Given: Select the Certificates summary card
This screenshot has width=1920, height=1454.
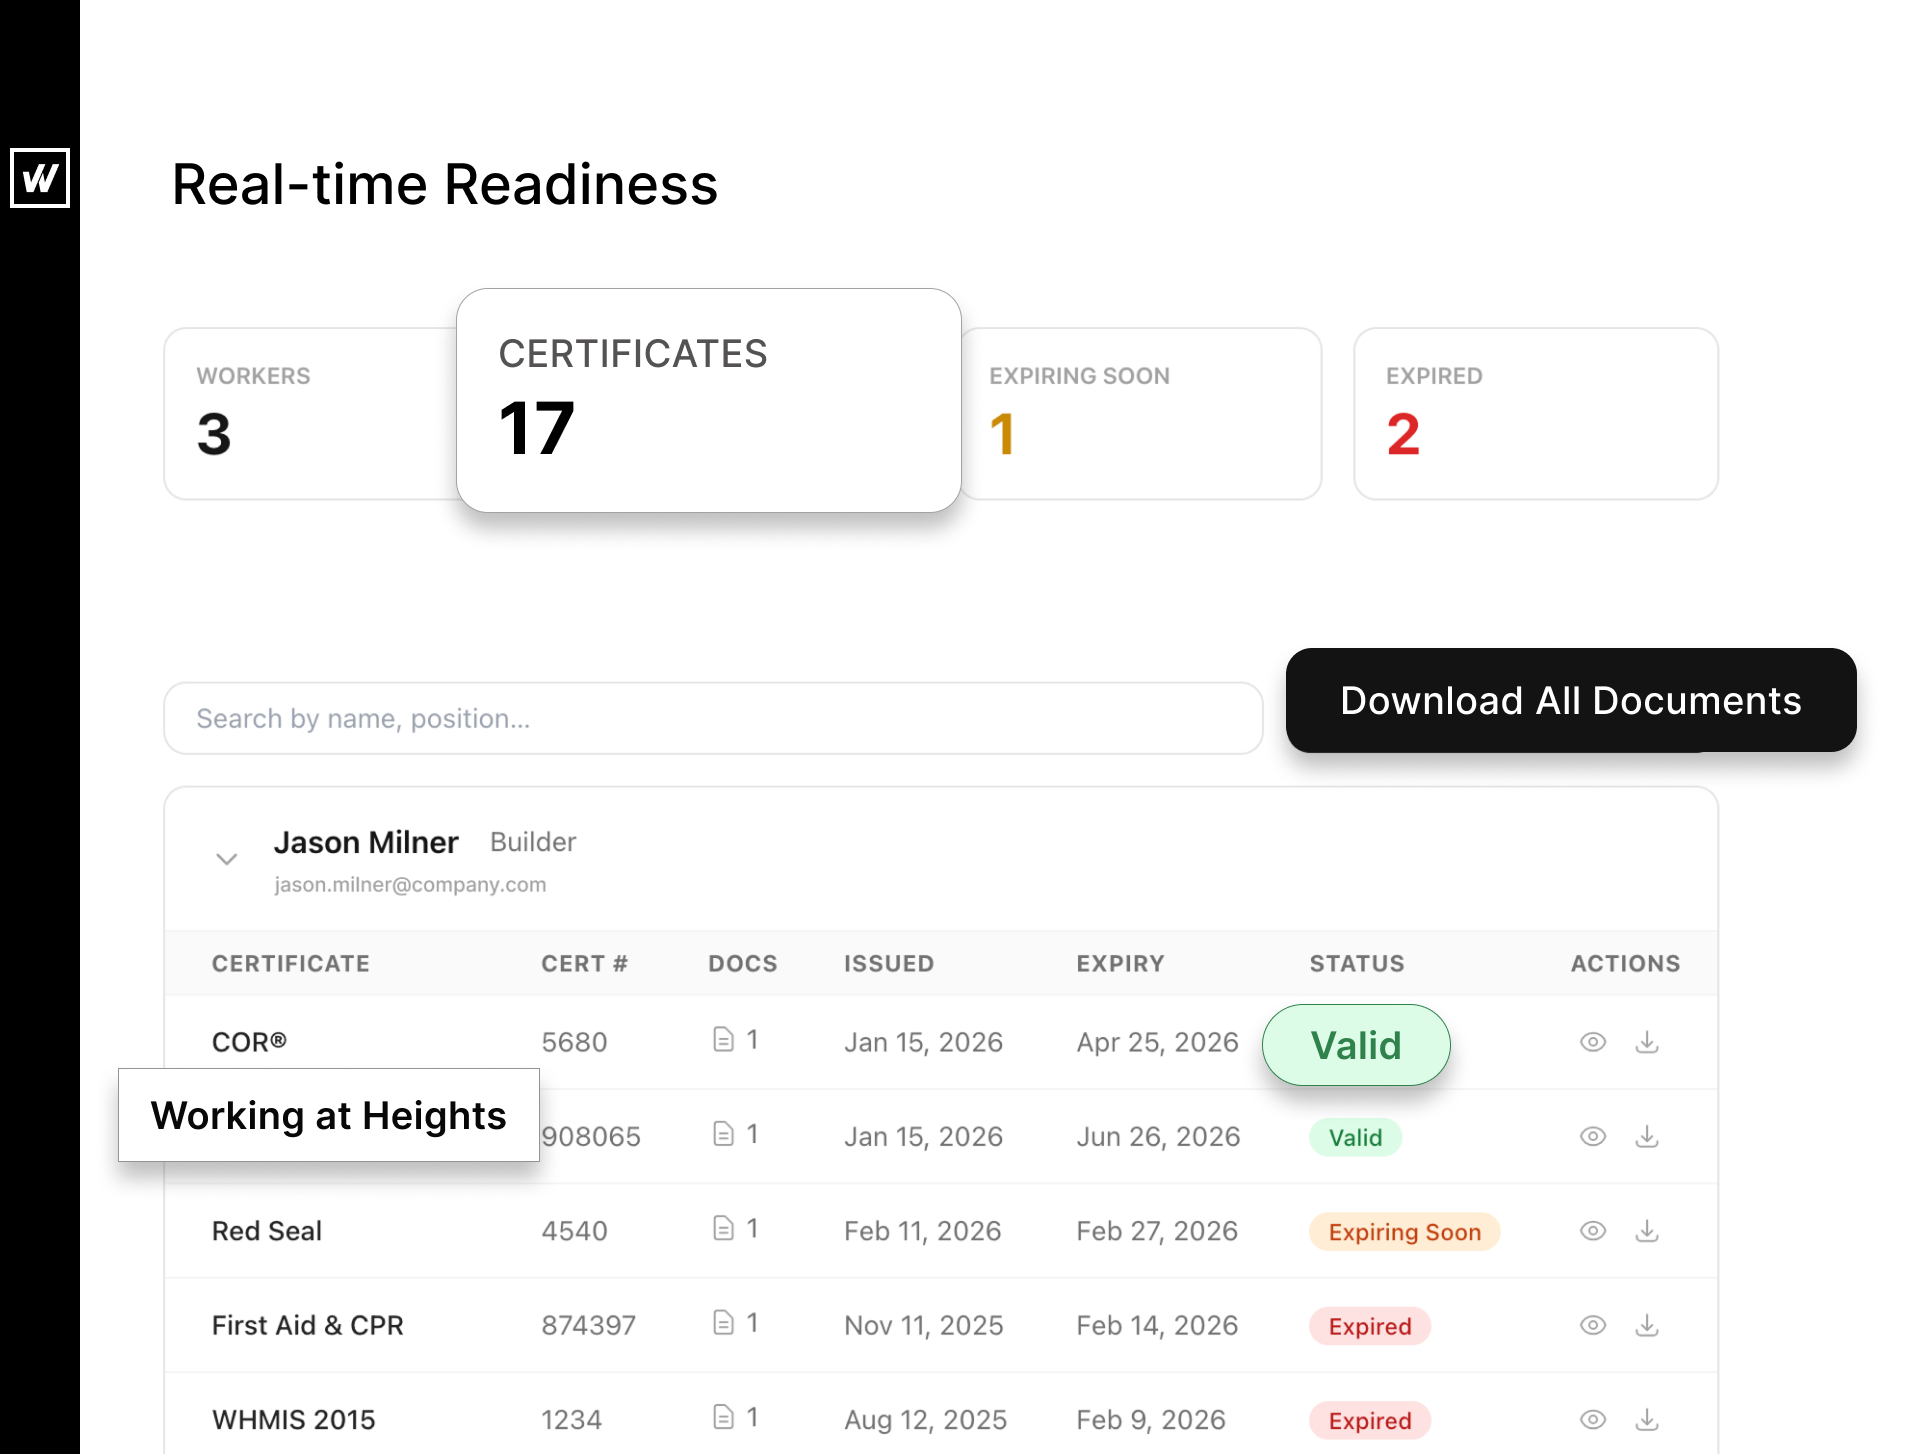Looking at the screenshot, I should point(708,400).
